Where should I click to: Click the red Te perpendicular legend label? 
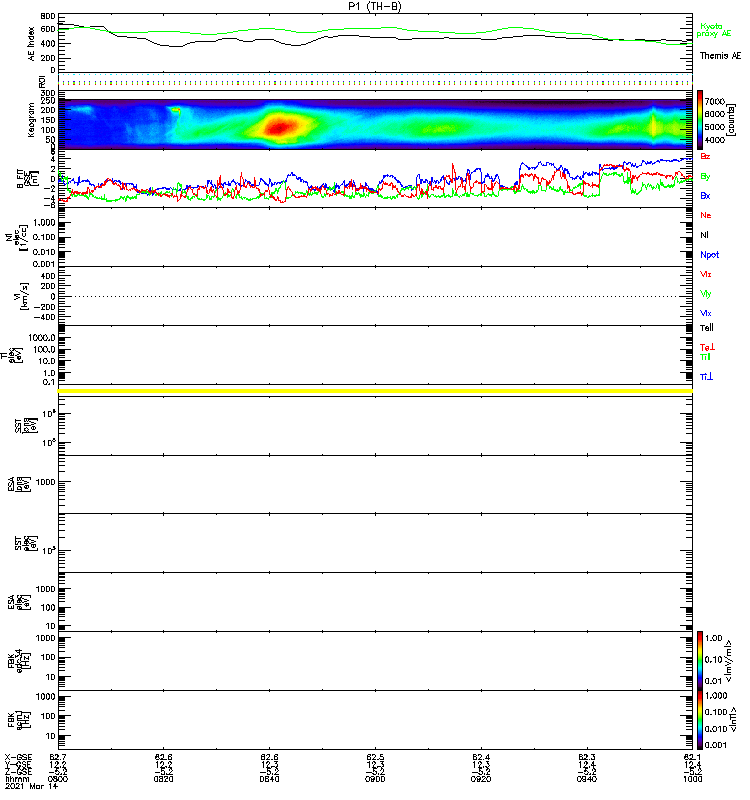coord(707,347)
